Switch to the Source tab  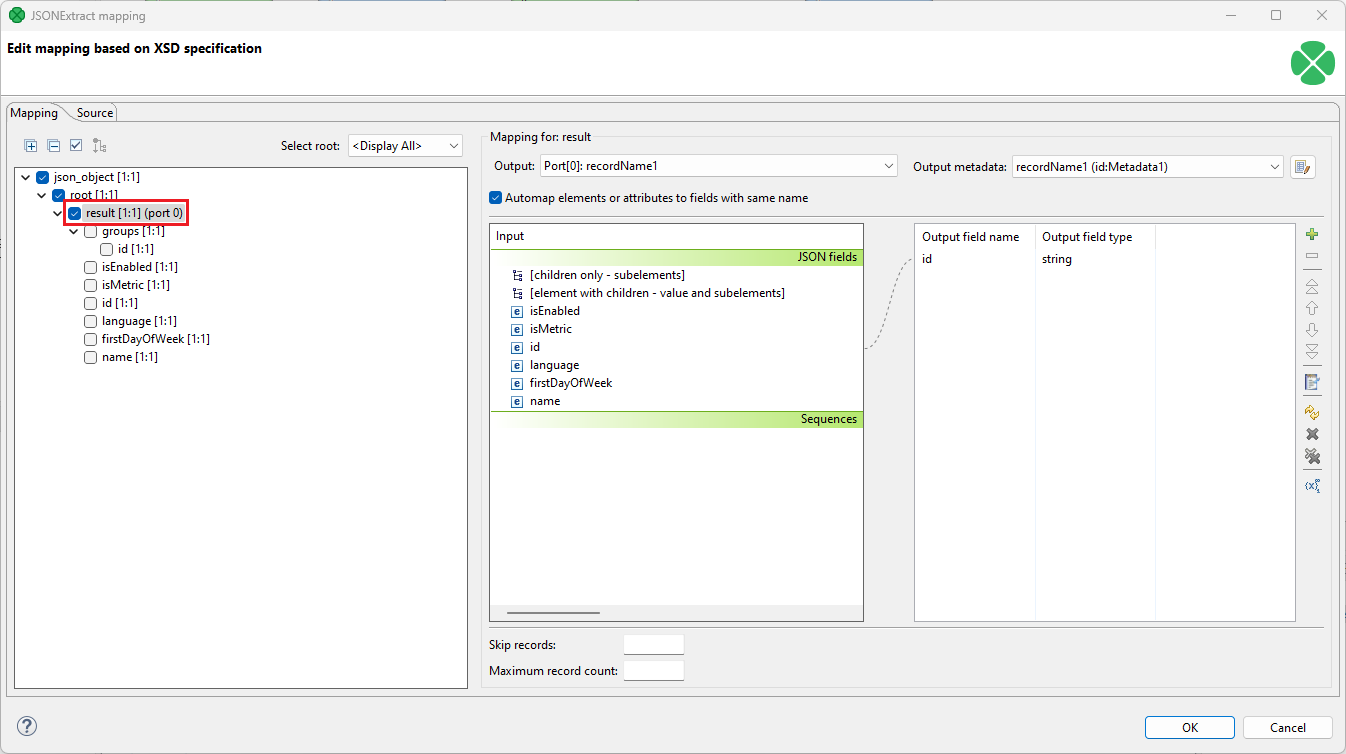click(93, 112)
